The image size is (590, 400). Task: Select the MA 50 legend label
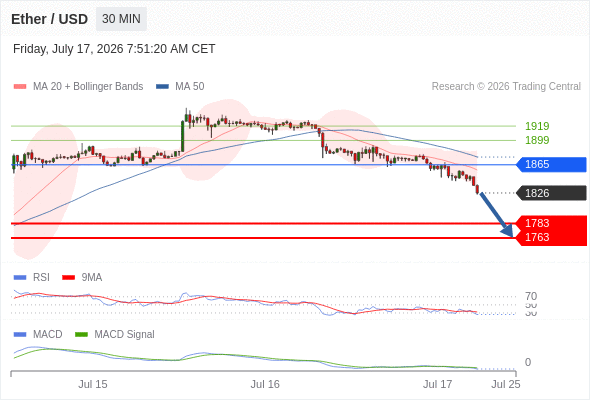(x=190, y=87)
